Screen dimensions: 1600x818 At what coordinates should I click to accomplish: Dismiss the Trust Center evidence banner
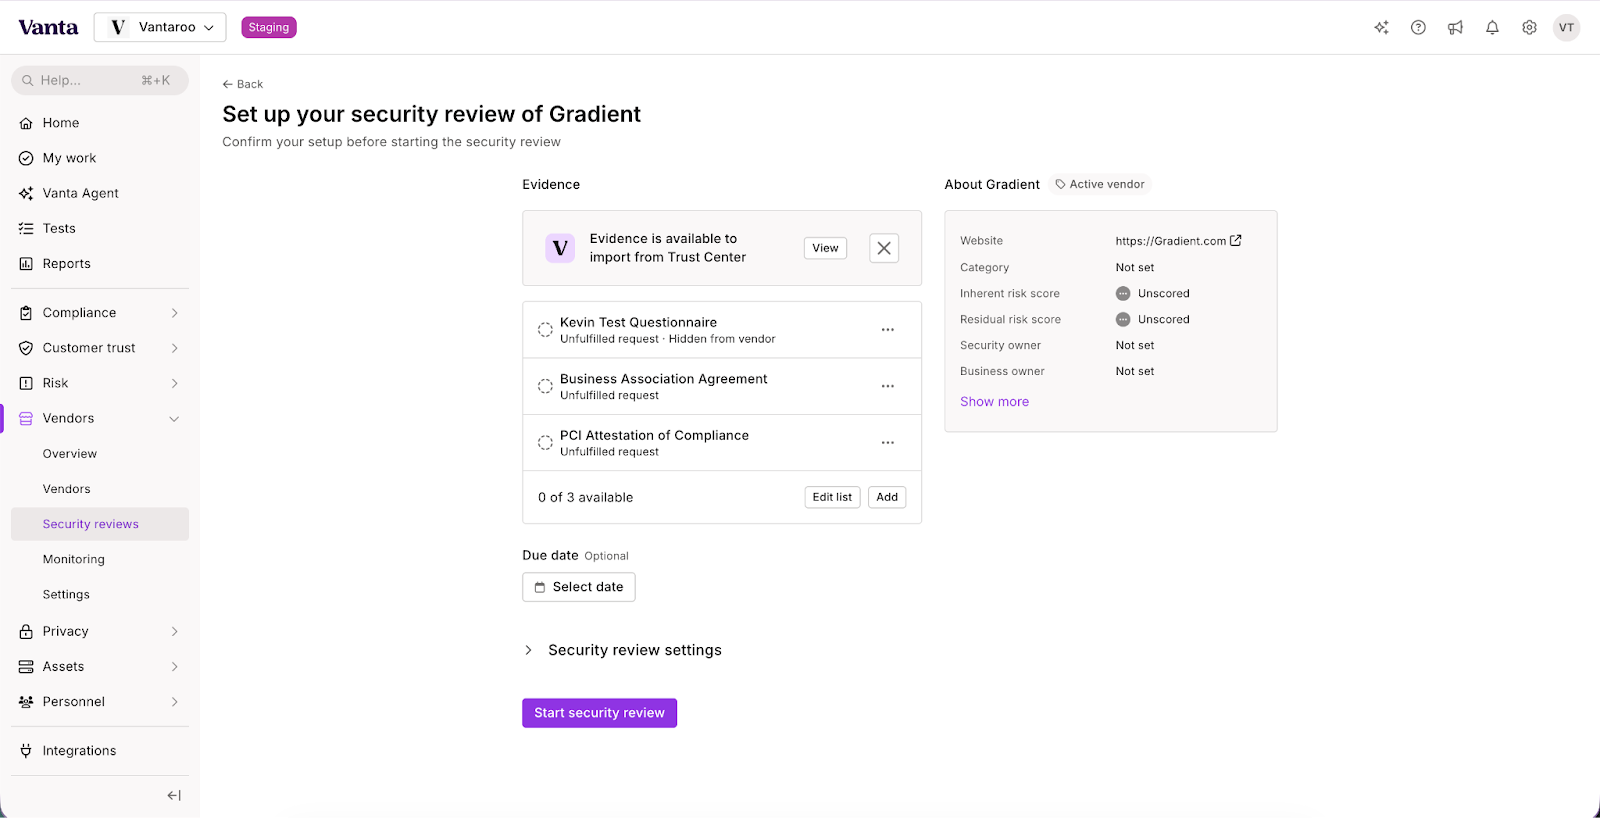884,248
